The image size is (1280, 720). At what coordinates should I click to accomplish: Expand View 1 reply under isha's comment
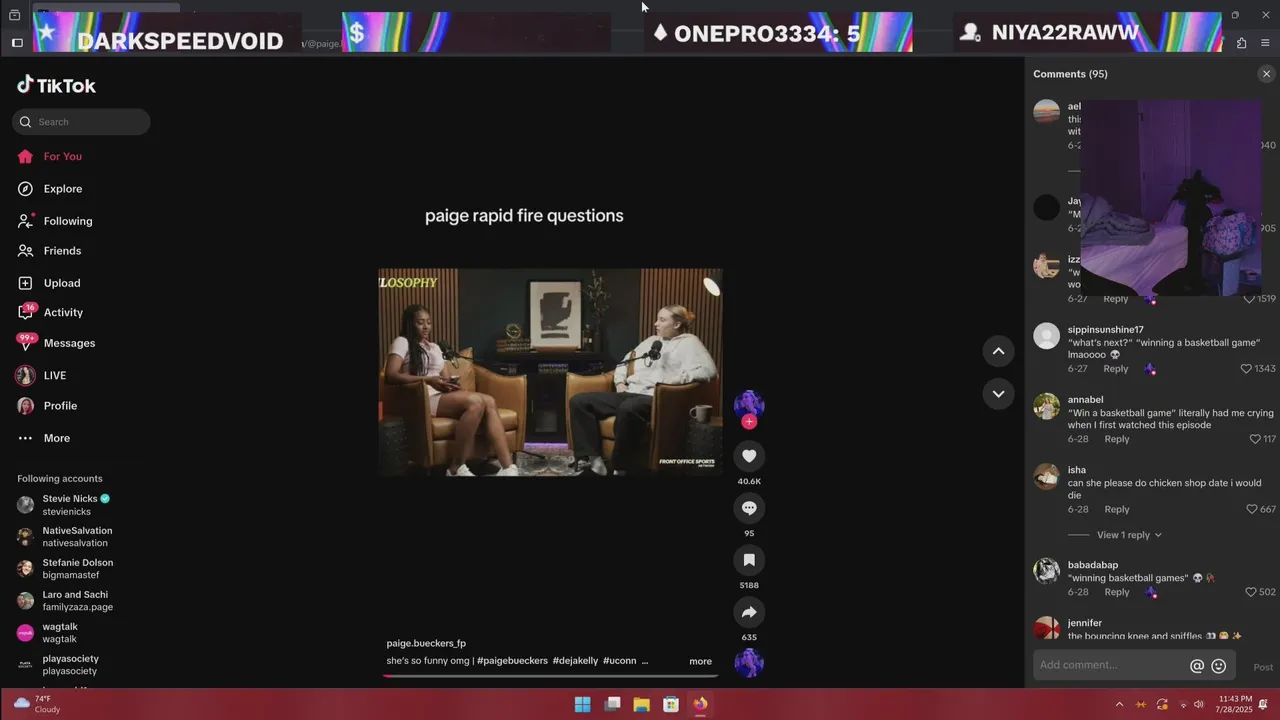[x=1129, y=535]
